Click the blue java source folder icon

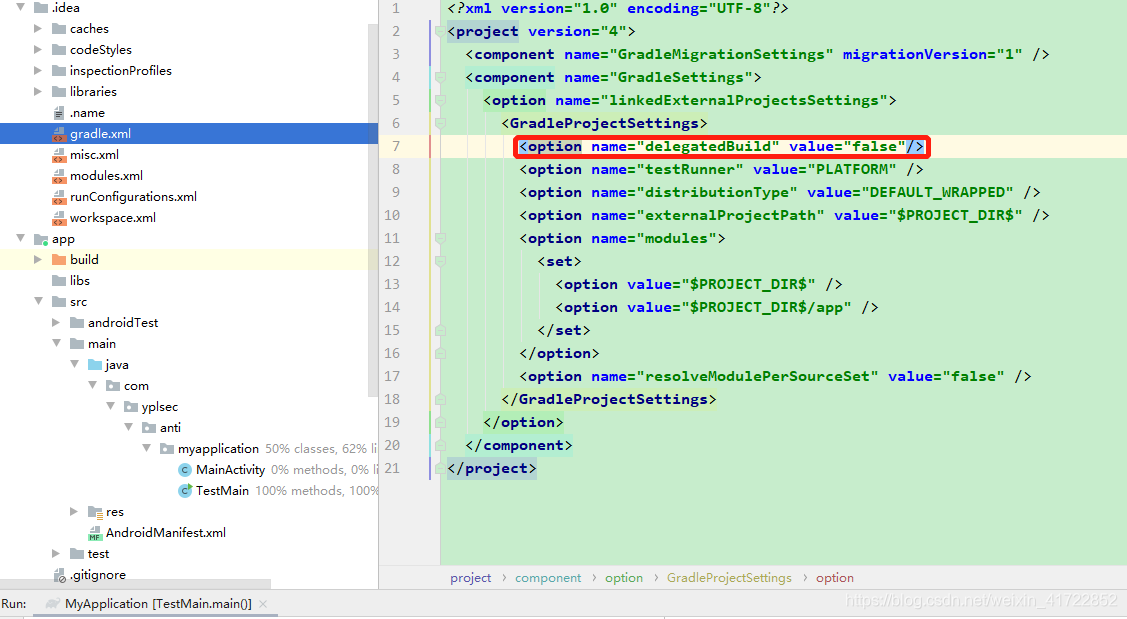tap(95, 364)
